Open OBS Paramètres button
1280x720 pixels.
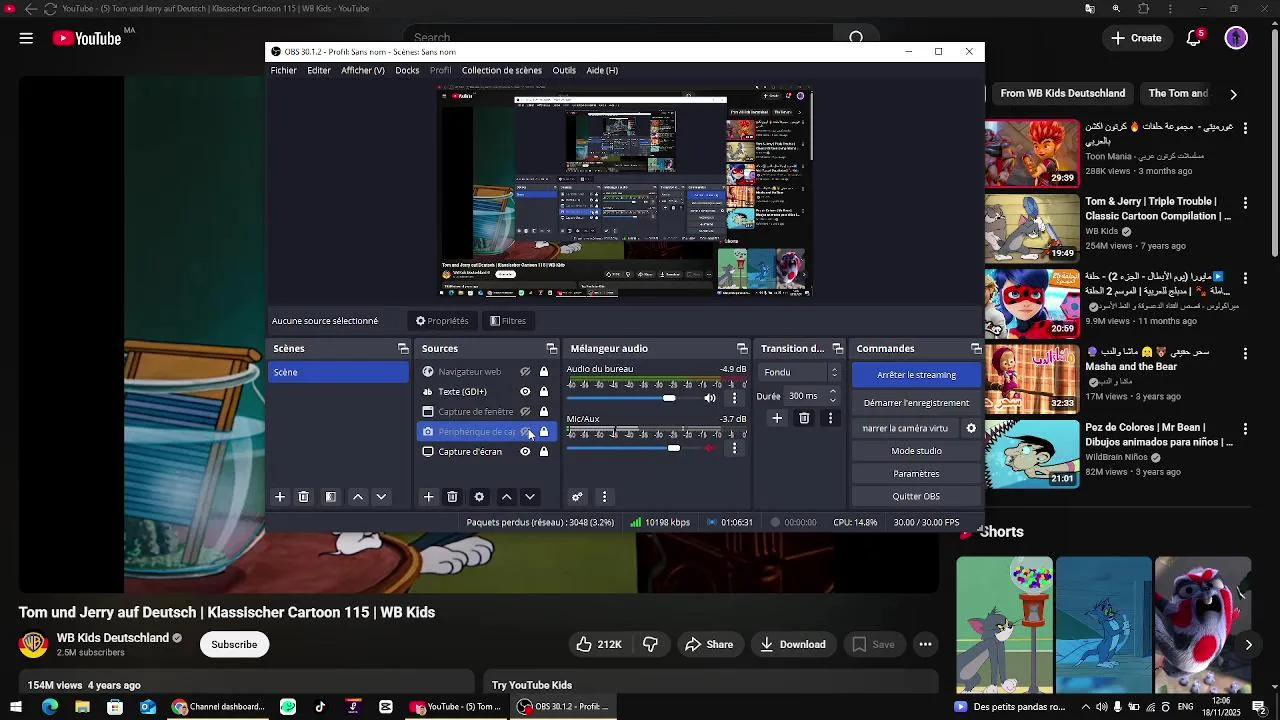(916, 474)
